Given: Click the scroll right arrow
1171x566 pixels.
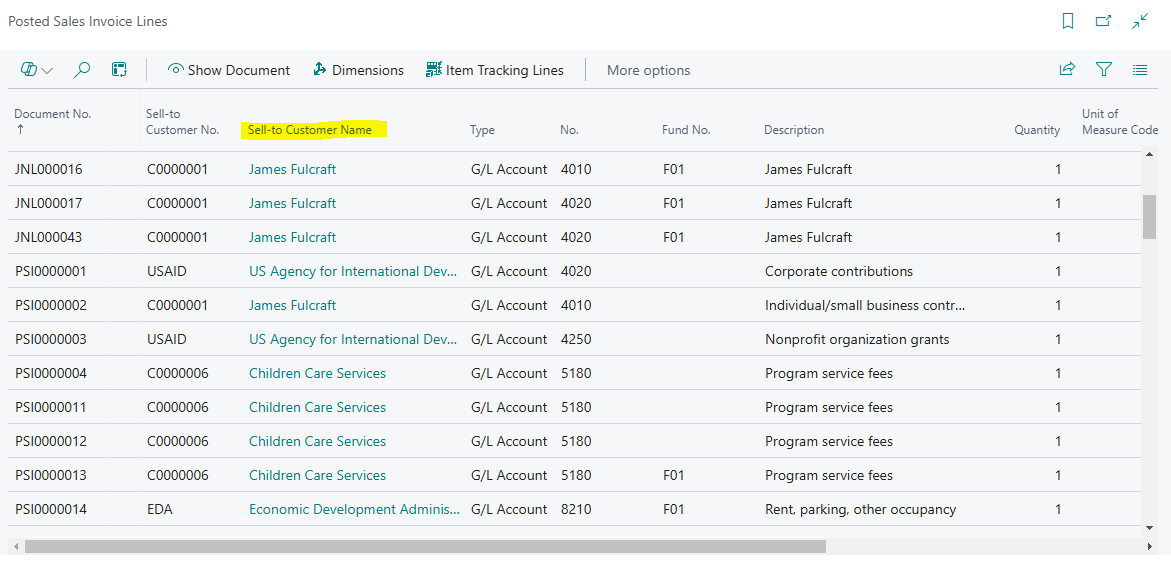Looking at the screenshot, I should pos(1149,547).
